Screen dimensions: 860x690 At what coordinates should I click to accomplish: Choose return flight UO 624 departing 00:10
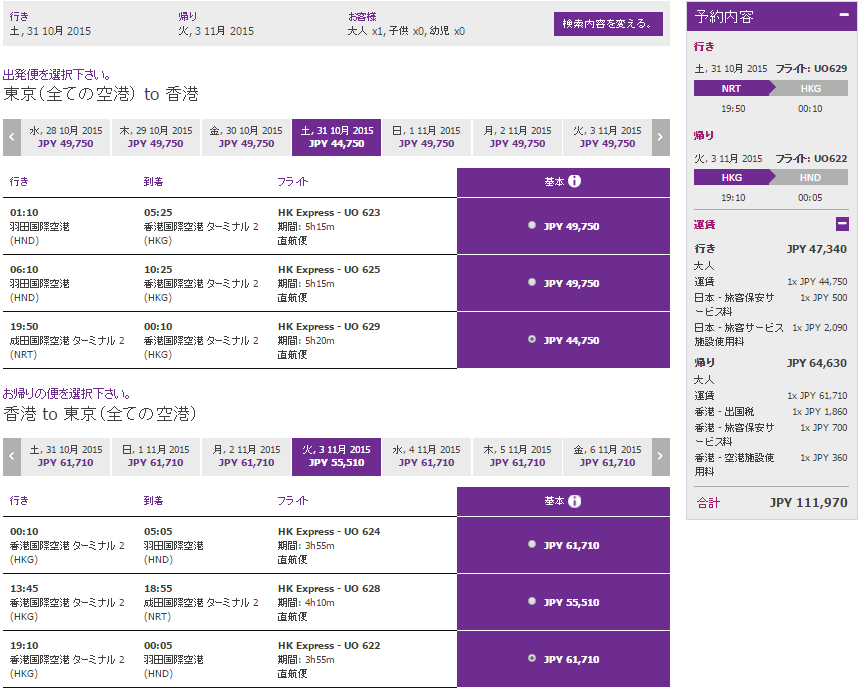pyautogui.click(x=532, y=545)
